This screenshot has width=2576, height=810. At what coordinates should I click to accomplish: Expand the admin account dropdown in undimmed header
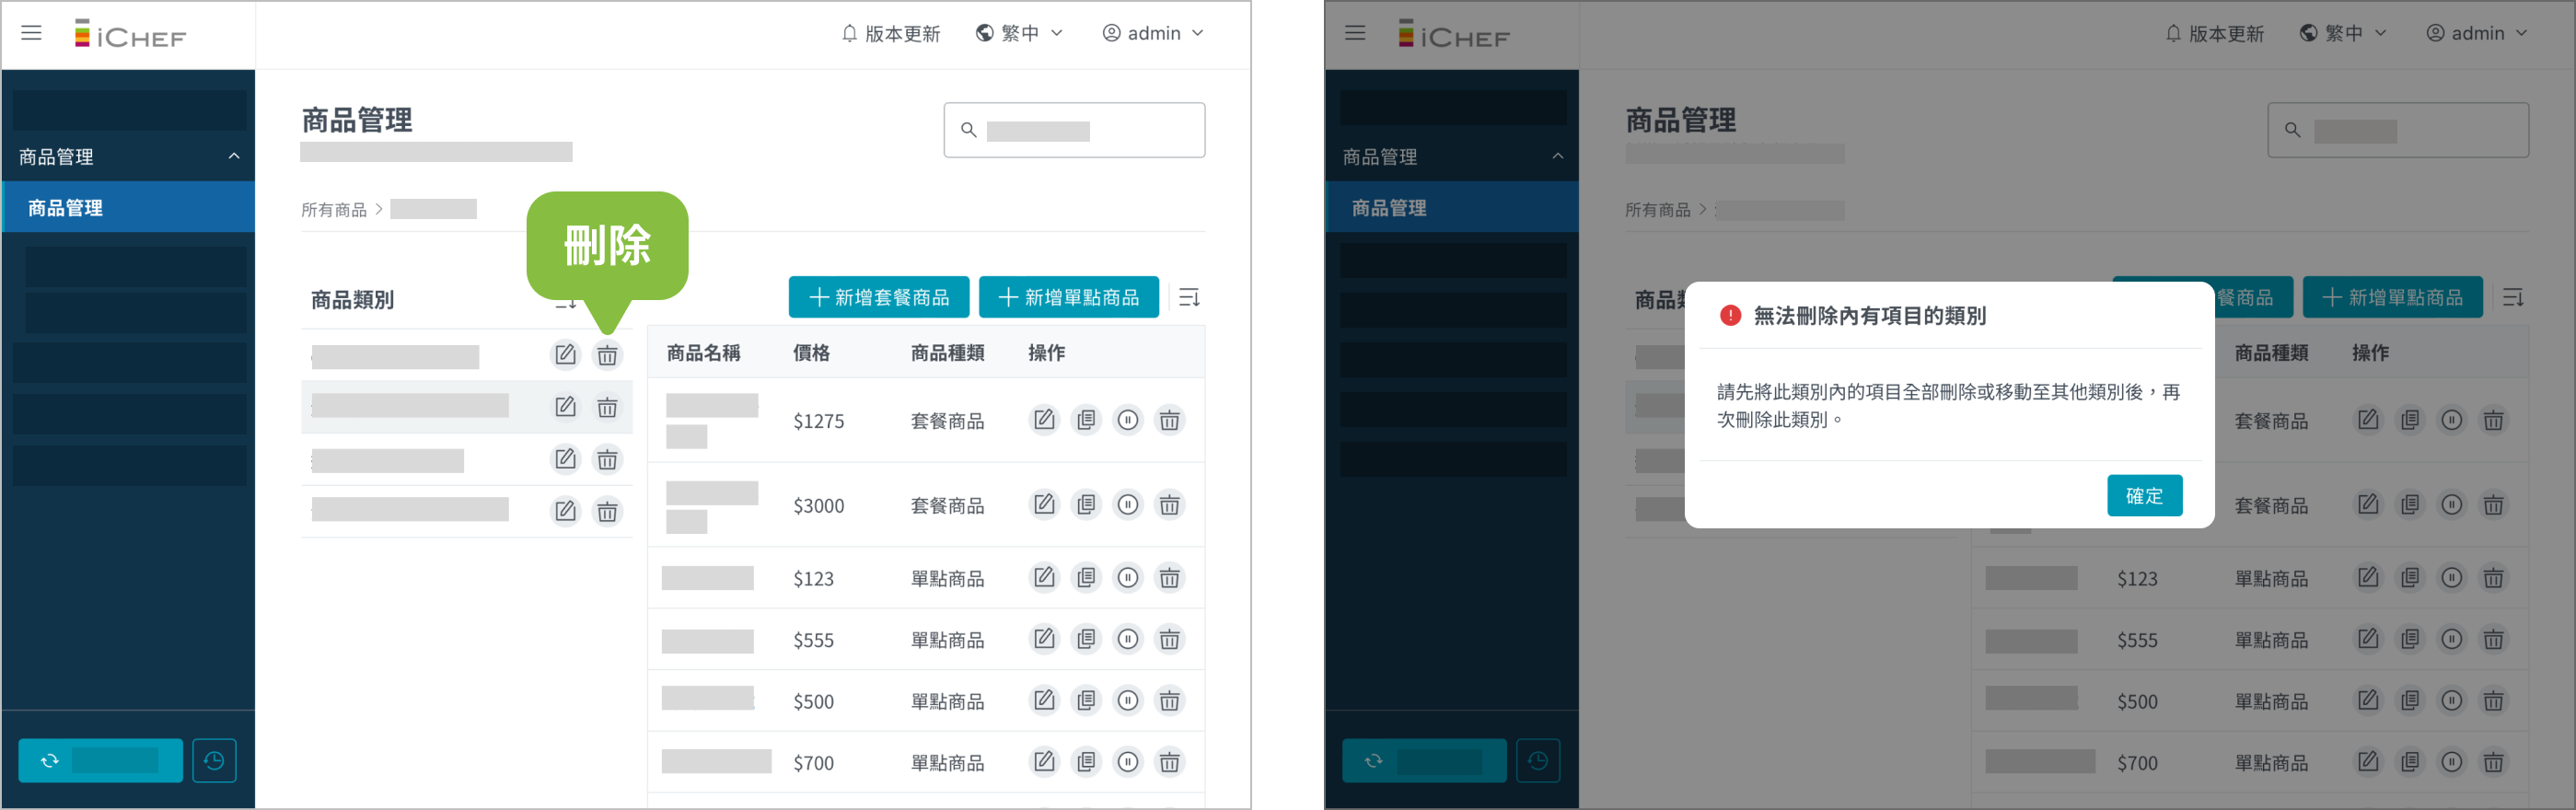1153,34
